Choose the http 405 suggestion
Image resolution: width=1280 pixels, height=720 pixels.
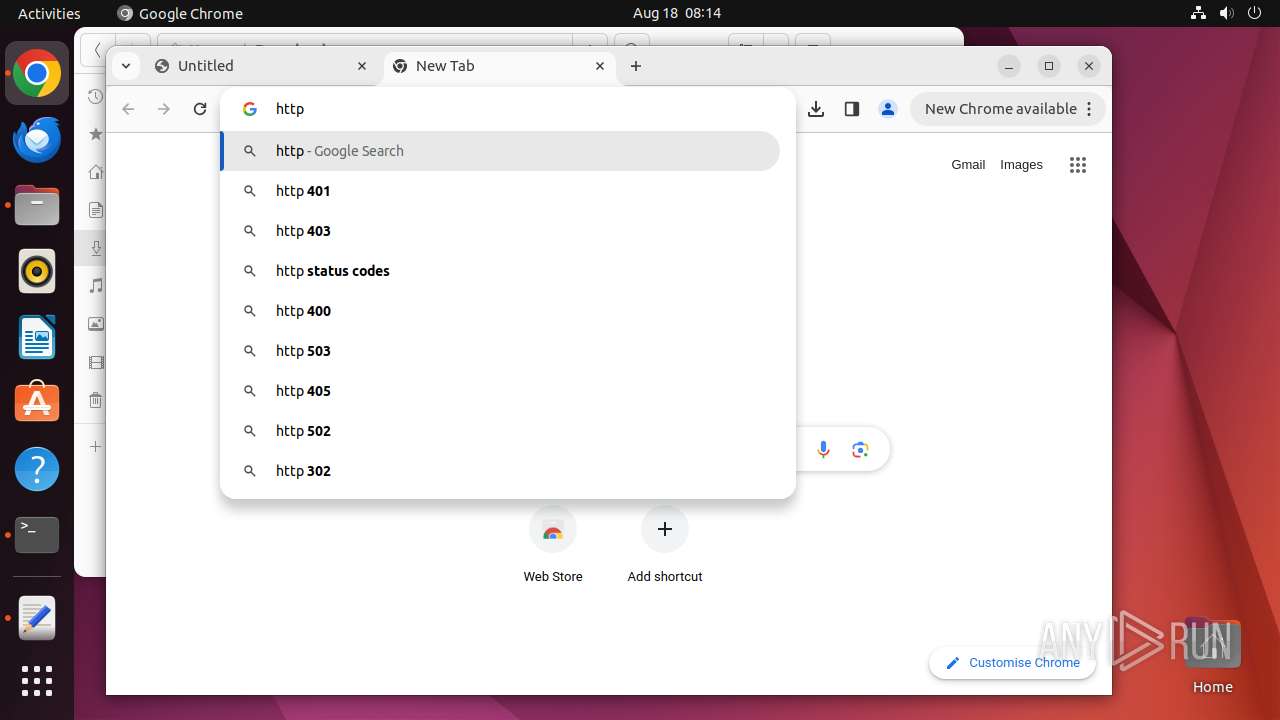pyautogui.click(x=500, y=391)
